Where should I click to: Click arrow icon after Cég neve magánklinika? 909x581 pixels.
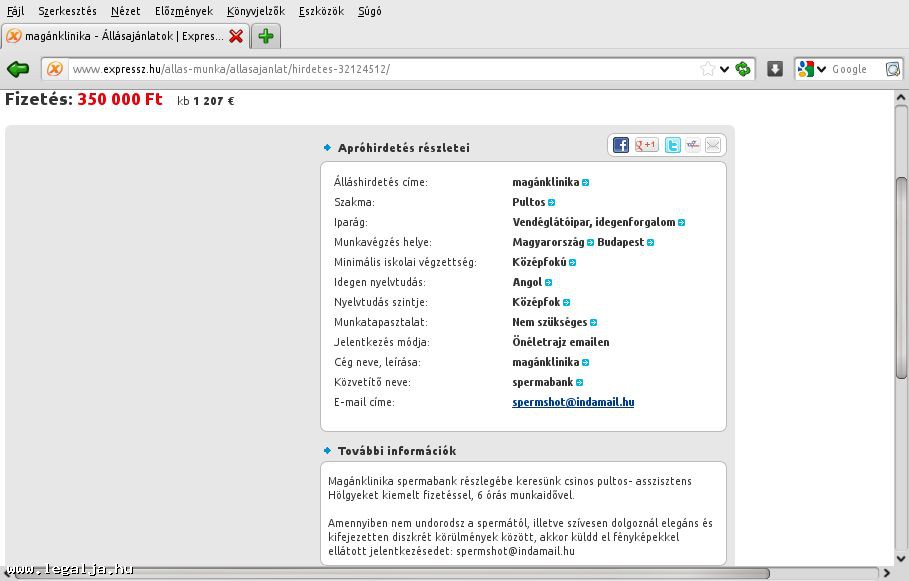586,362
